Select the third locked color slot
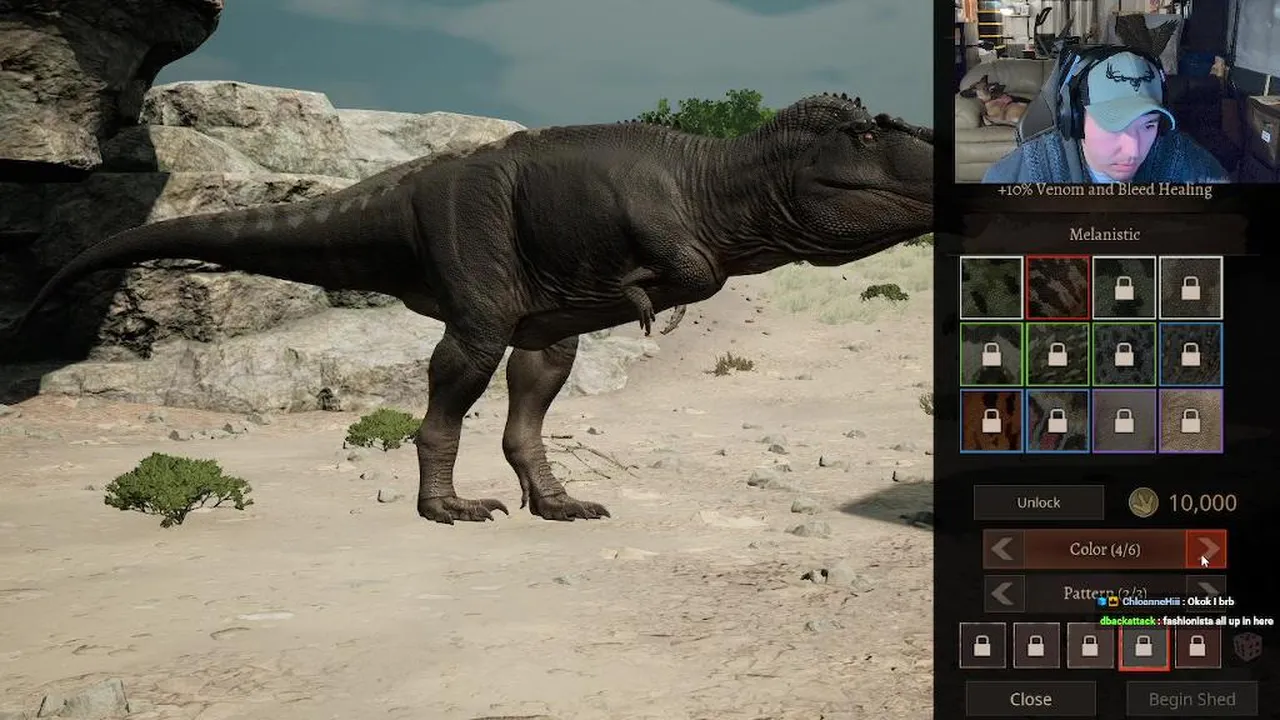The height and width of the screenshot is (720, 1280). (1090, 646)
